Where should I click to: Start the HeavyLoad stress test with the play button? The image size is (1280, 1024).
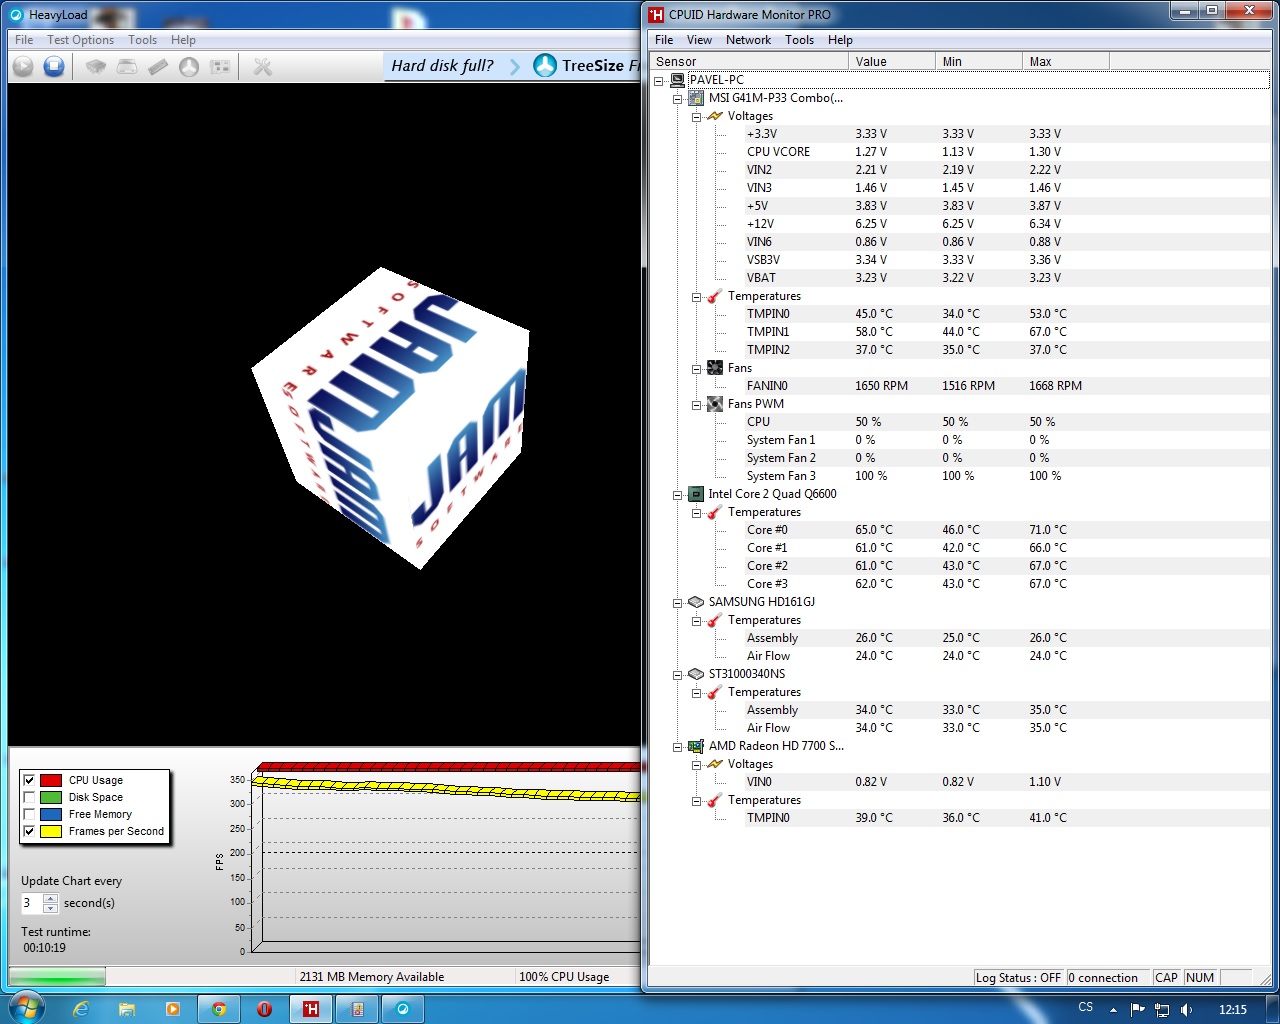tap(23, 66)
